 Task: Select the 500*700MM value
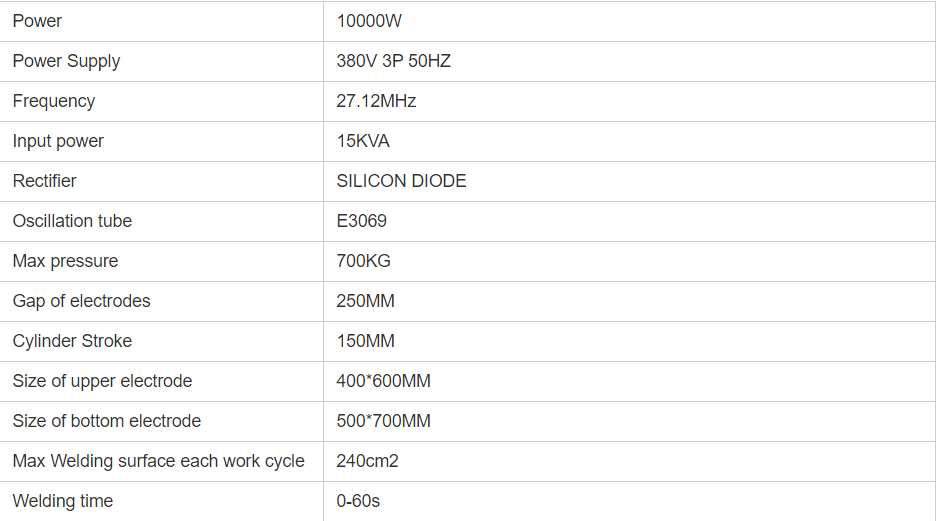383,421
